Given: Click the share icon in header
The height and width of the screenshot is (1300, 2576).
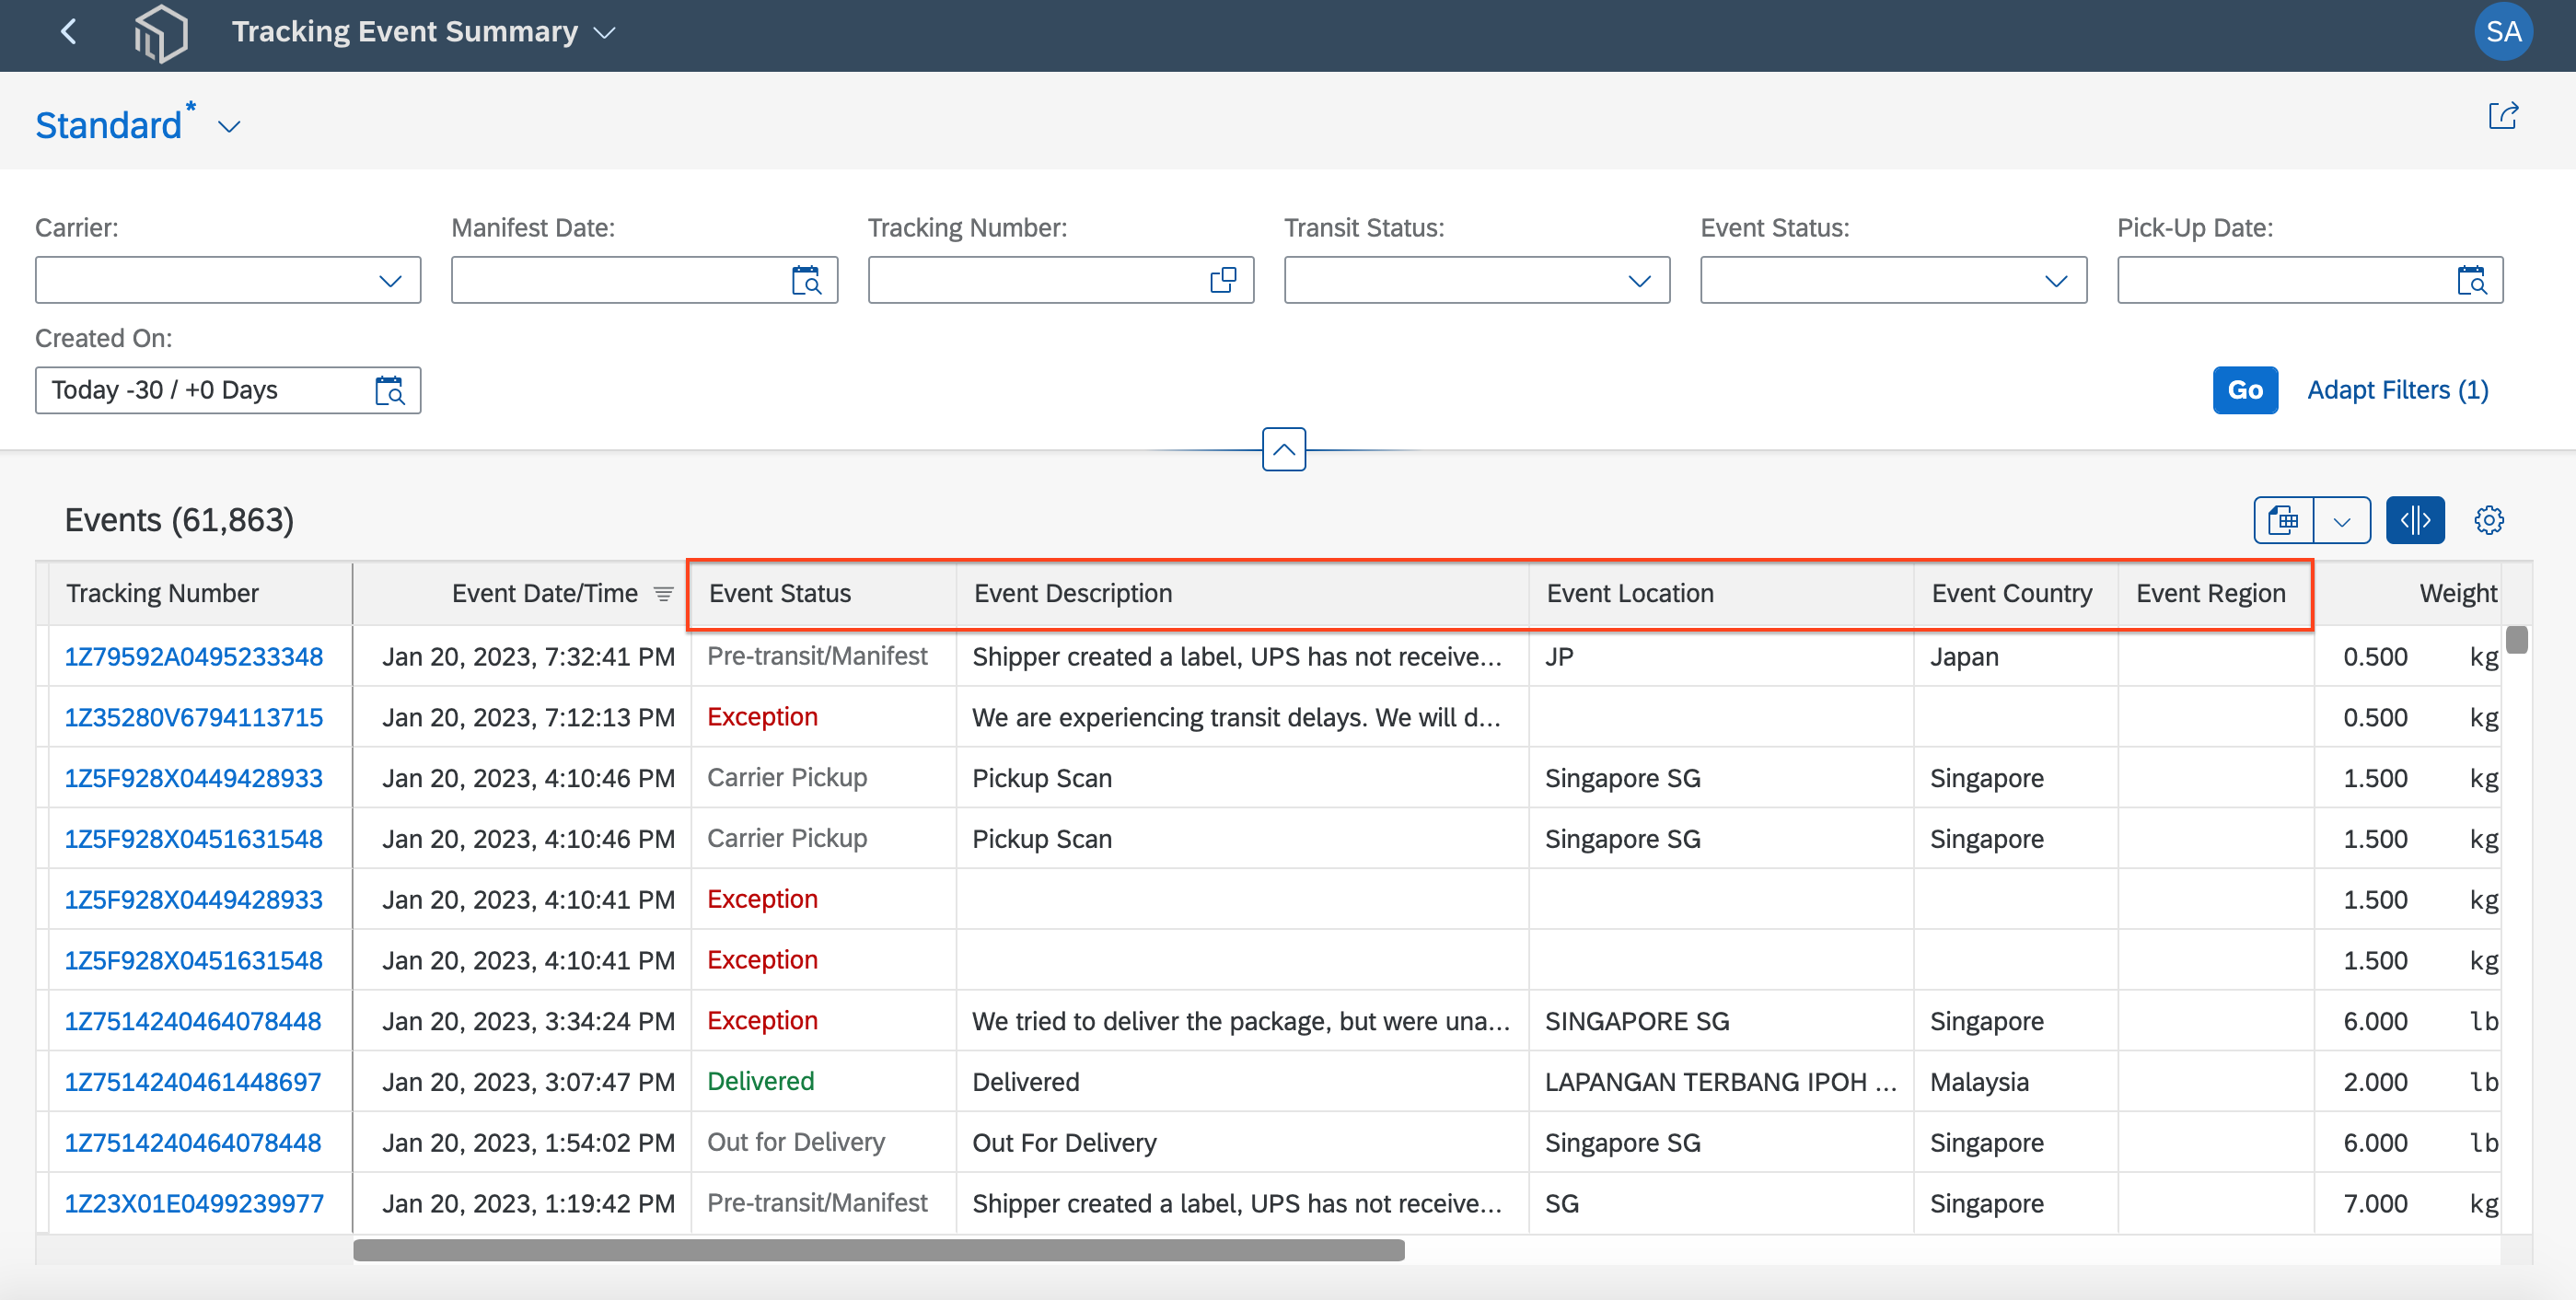Looking at the screenshot, I should click(2503, 116).
